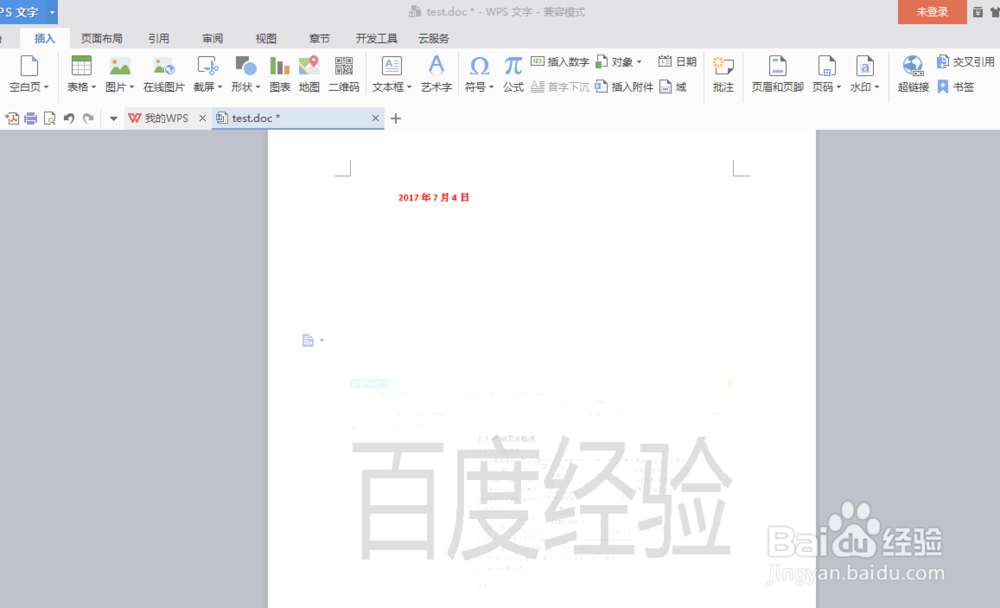Insert a symbol with 符号 Omega icon

[479, 66]
